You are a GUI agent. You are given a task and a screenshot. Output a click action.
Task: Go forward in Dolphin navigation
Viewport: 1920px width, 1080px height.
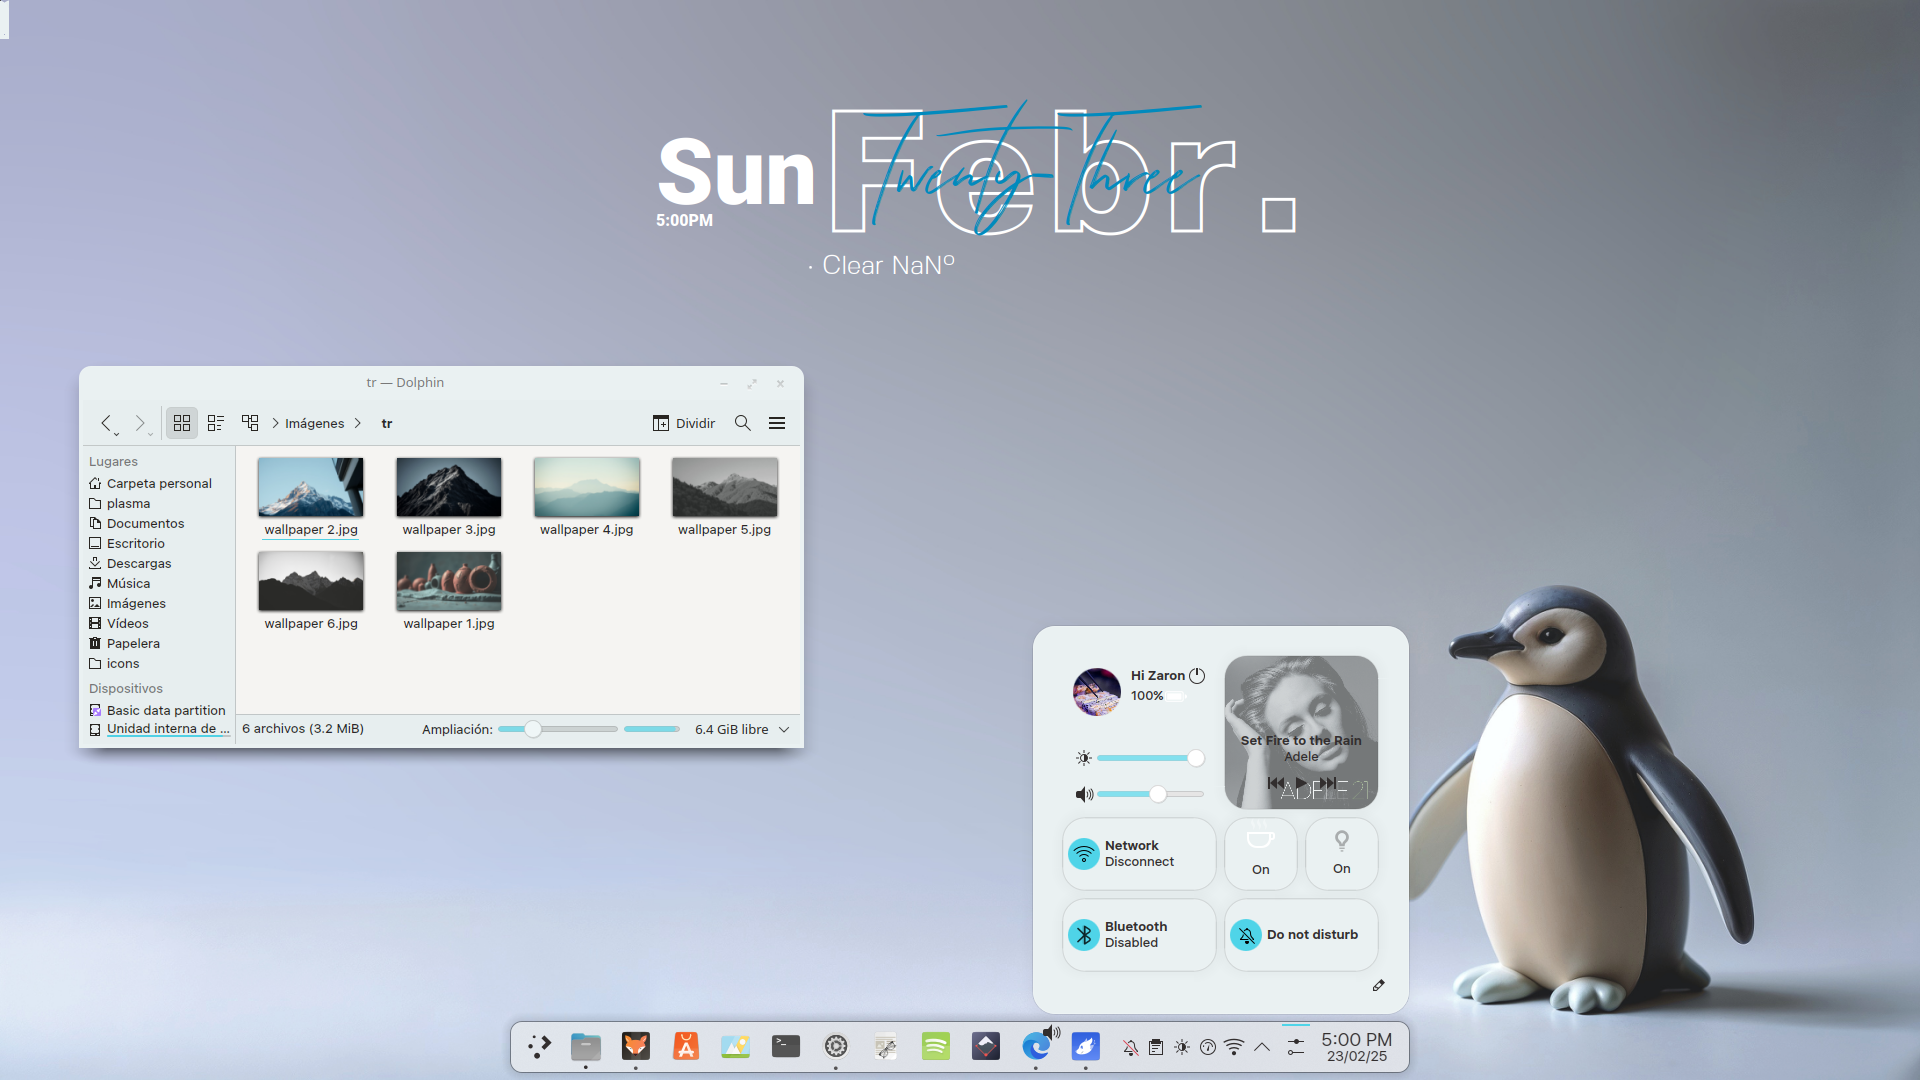click(140, 423)
